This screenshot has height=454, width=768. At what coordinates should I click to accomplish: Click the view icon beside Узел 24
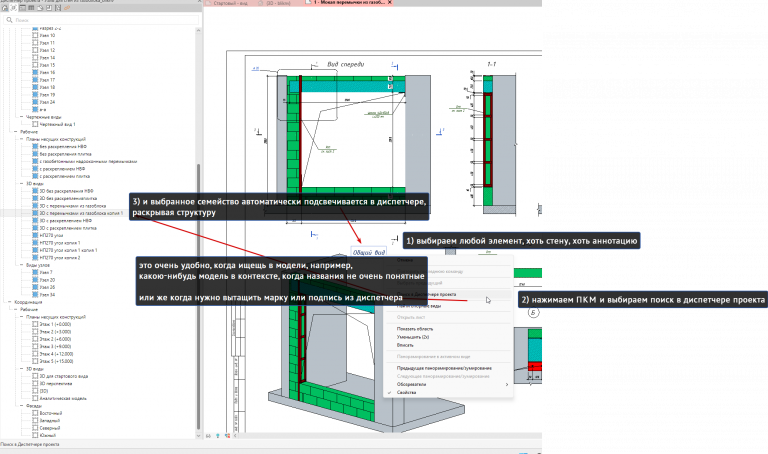[x=35, y=102]
